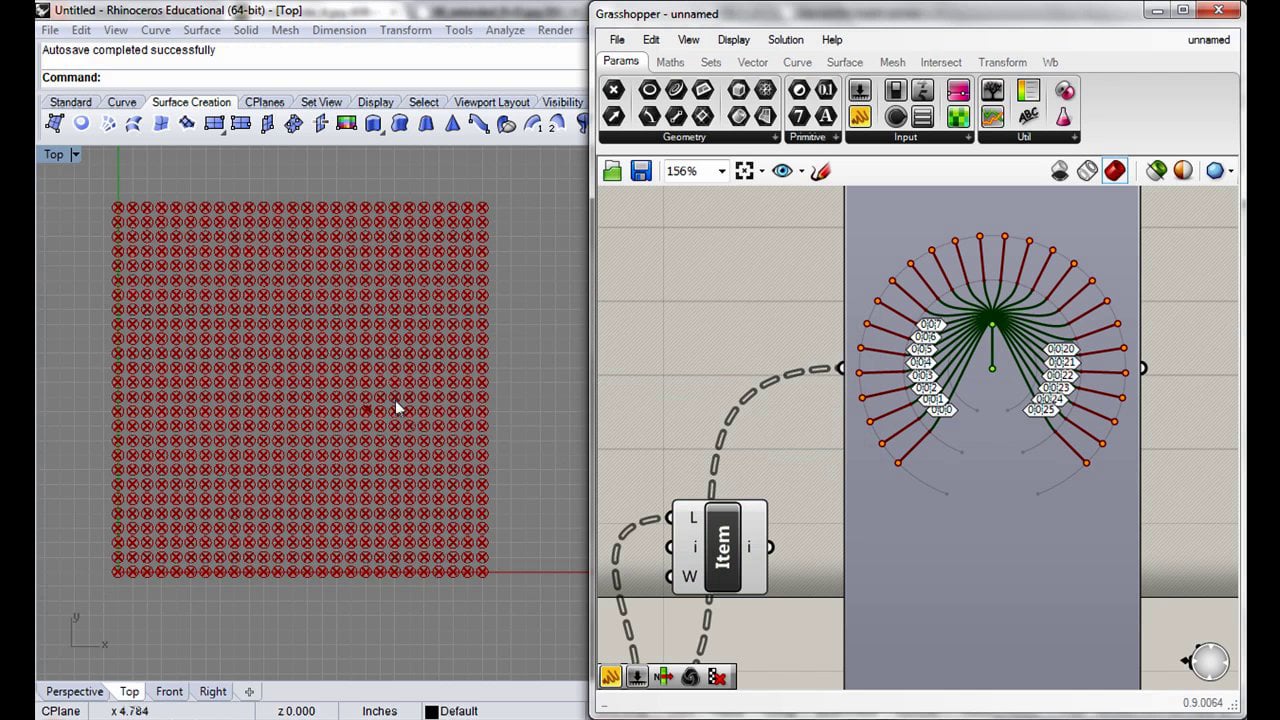The image size is (1280, 720).
Task: Open Galapagos flask icon in Util panel
Action: click(1064, 116)
